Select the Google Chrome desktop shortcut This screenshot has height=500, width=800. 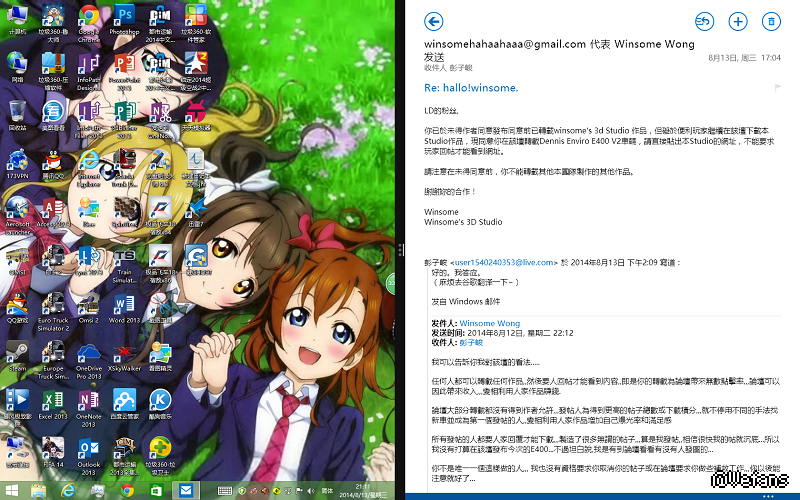click(88, 23)
